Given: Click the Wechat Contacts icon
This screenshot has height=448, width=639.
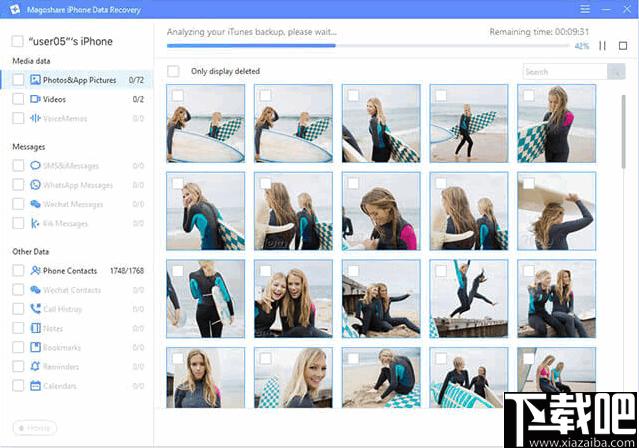Looking at the screenshot, I should point(35,290).
